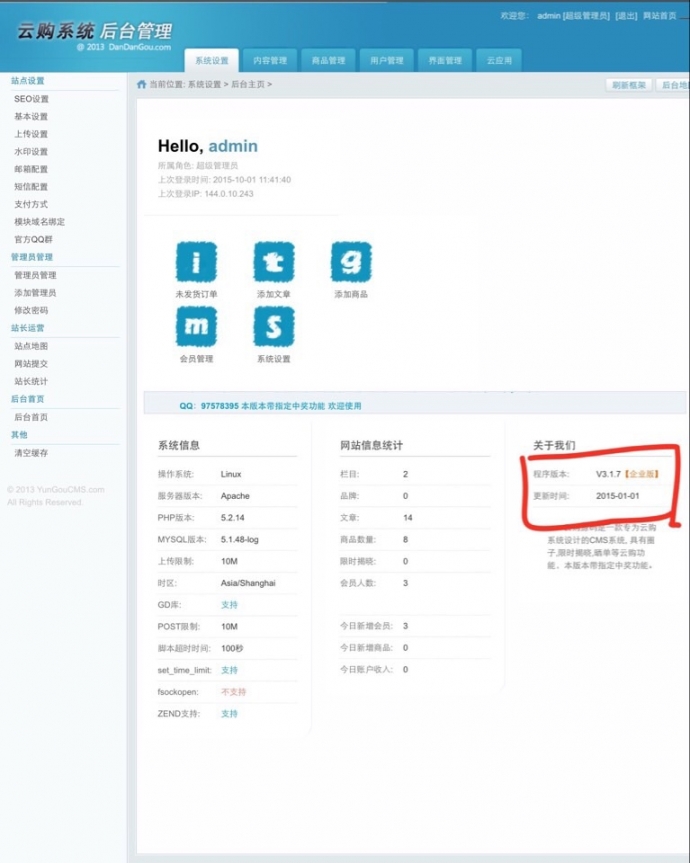Click the 退出 logout link
The image size is (690, 863).
point(626,16)
